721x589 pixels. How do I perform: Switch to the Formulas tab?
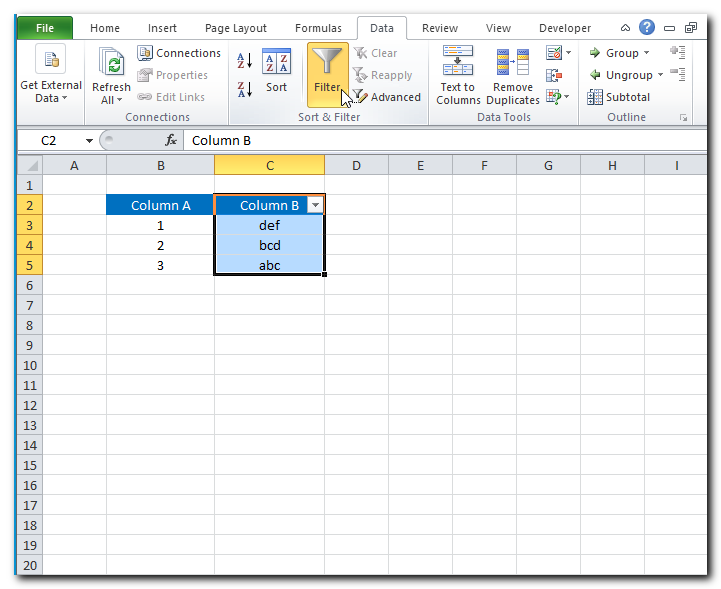point(318,28)
